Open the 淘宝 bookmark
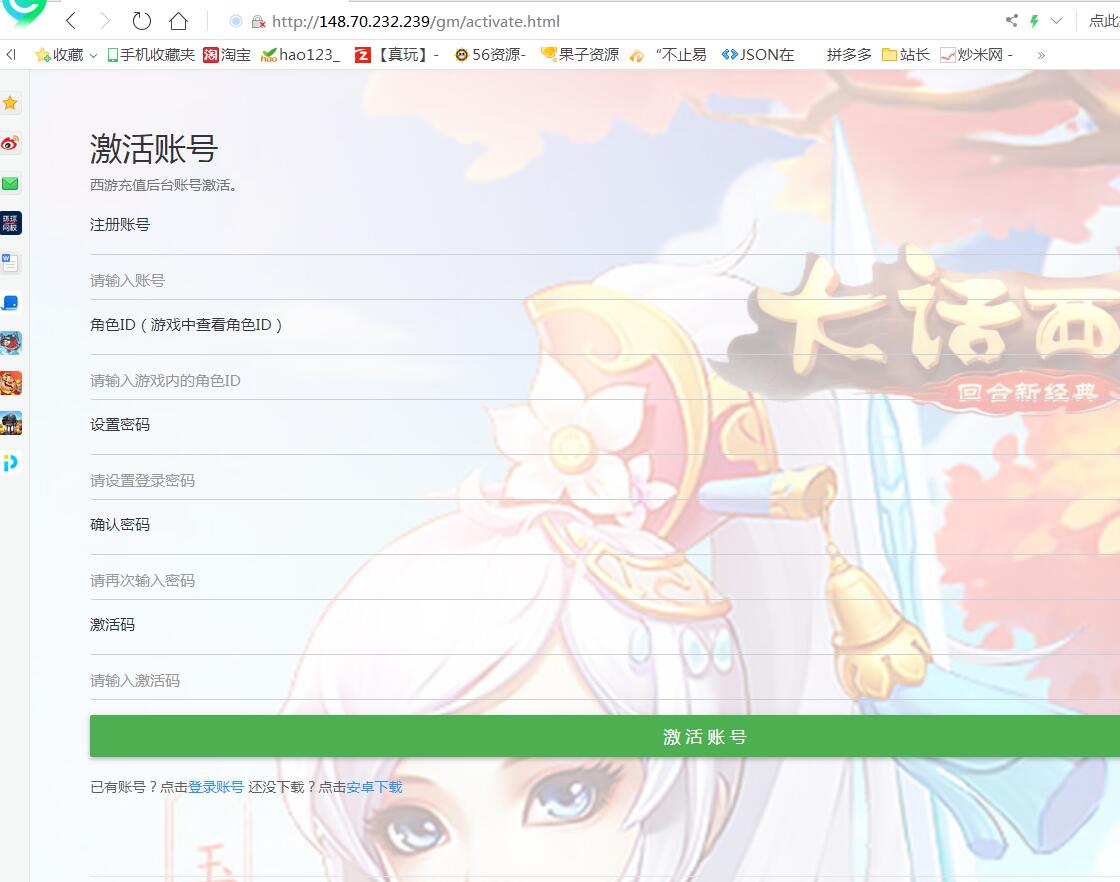This screenshot has width=1120, height=882. click(x=227, y=55)
